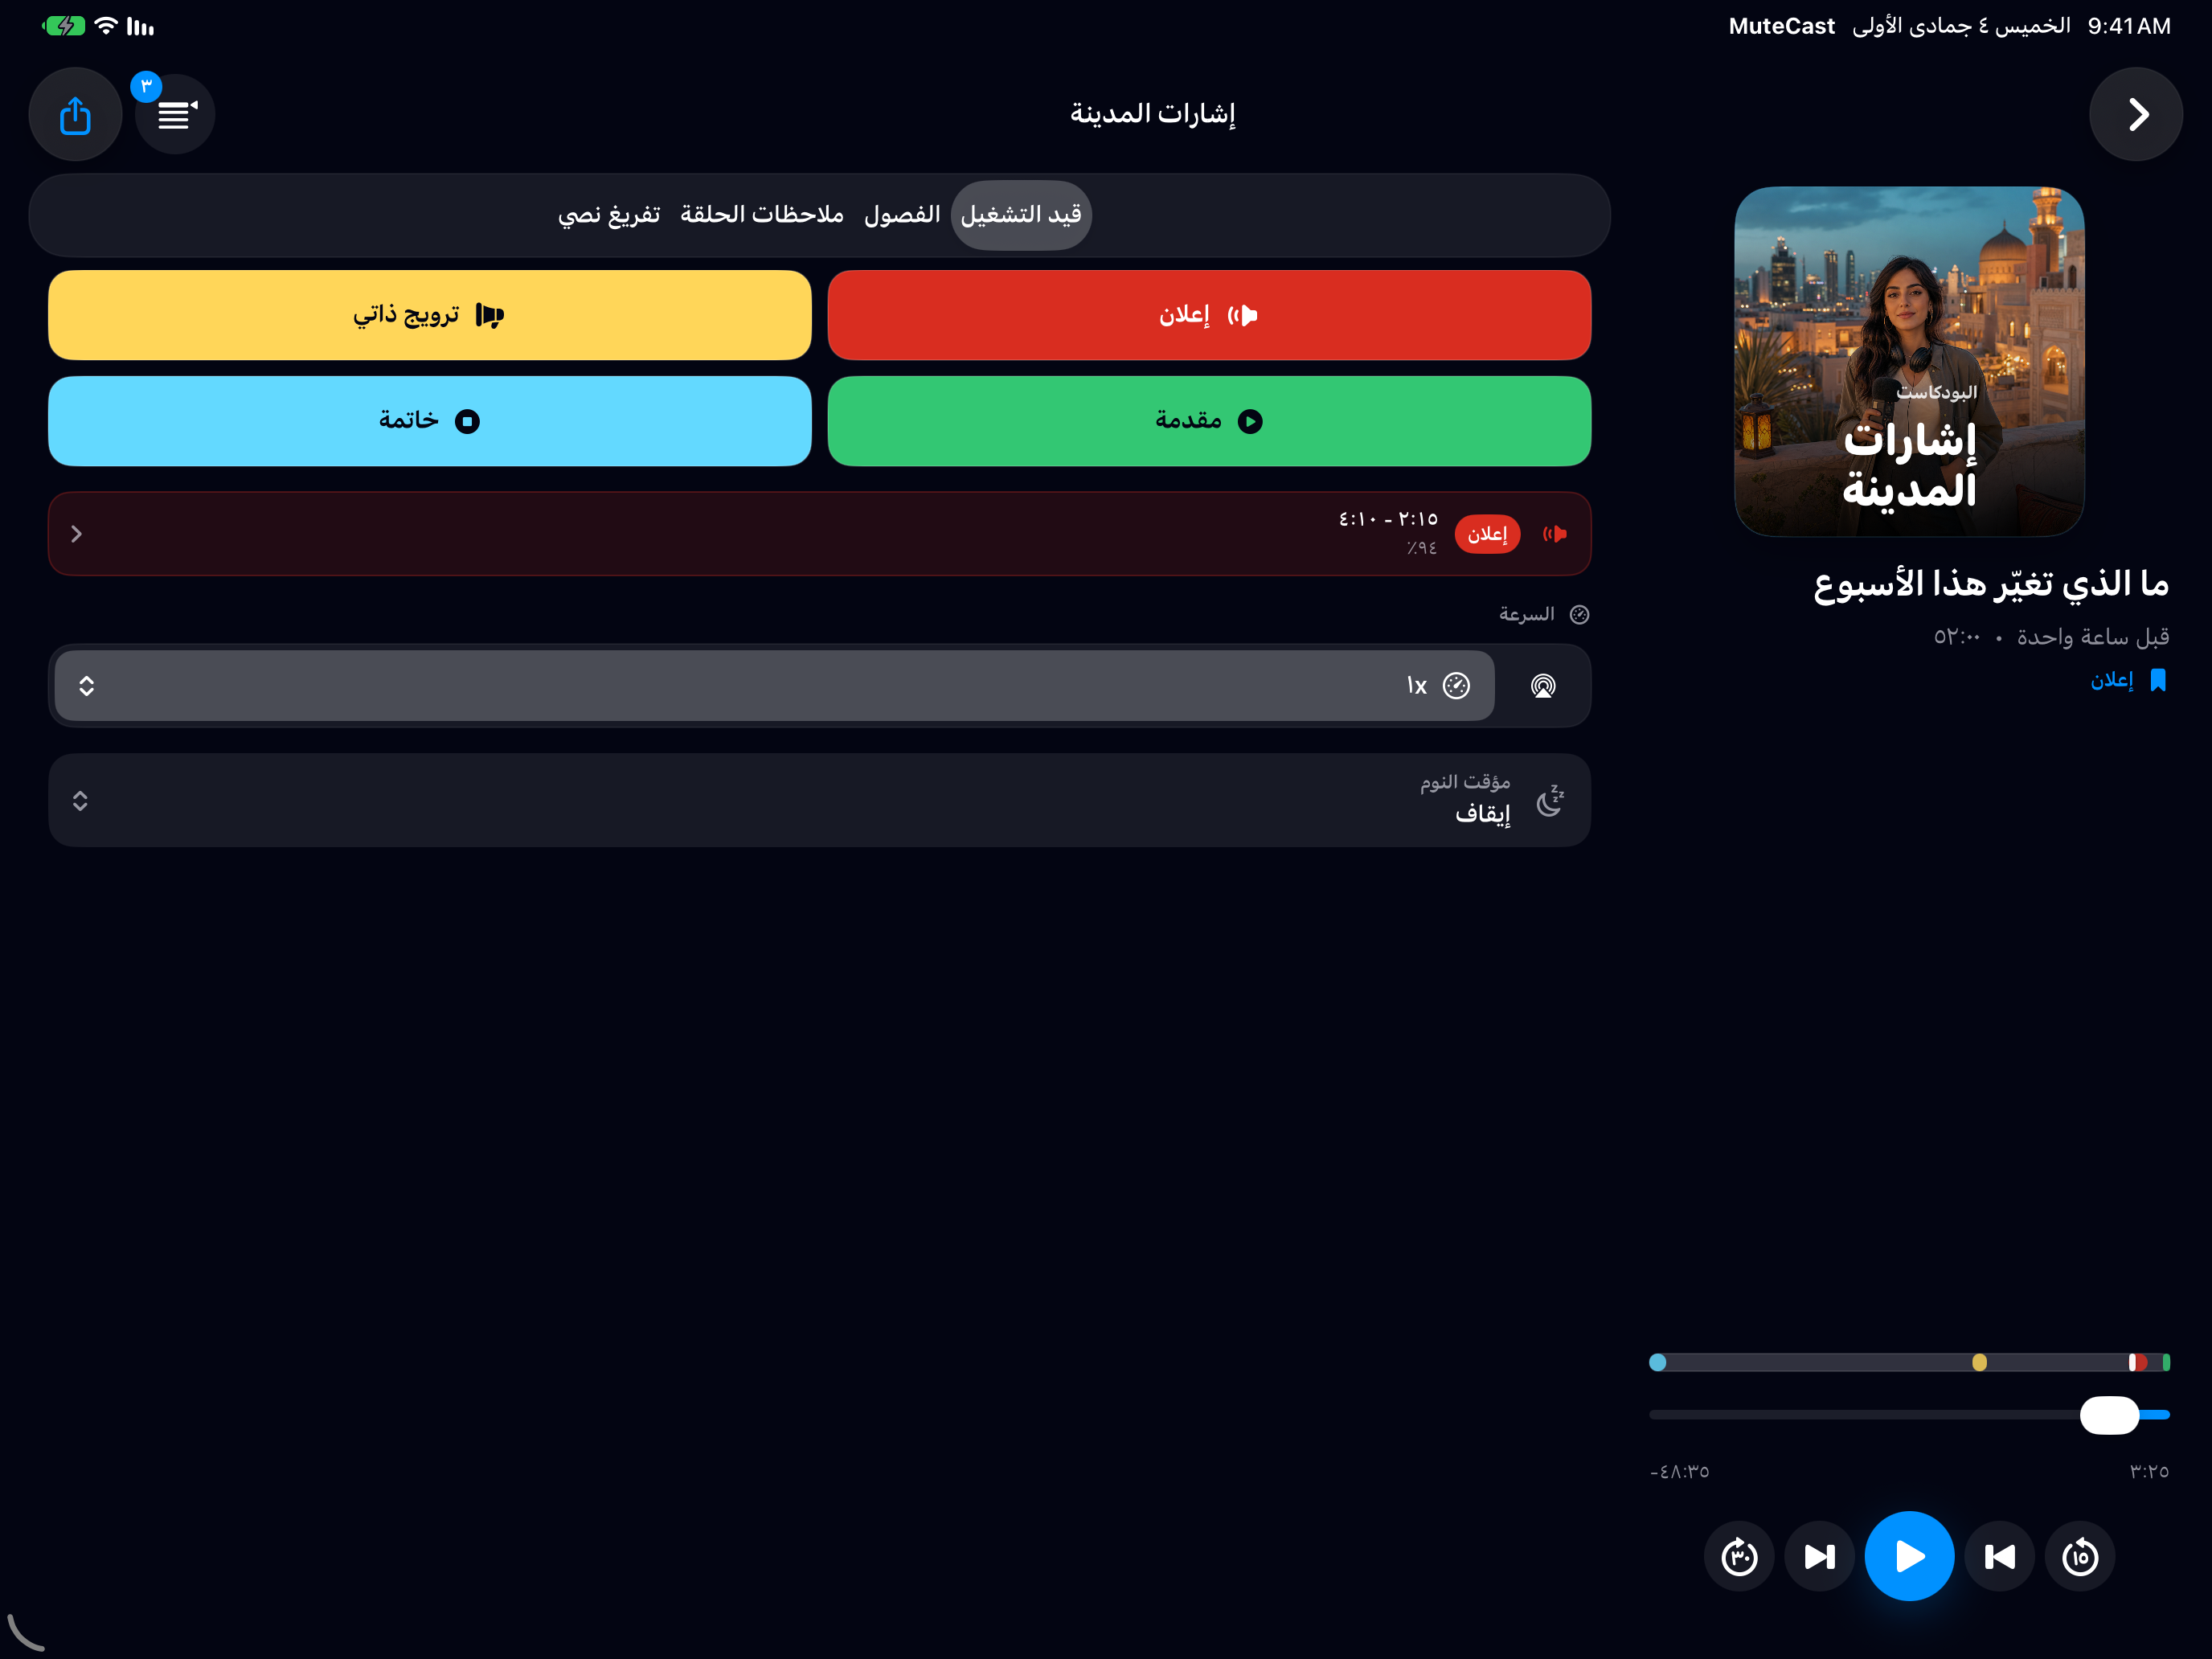Tap the red speaker icon in the ad segment row
This screenshot has height=1659, width=2212.
[x=1555, y=534]
